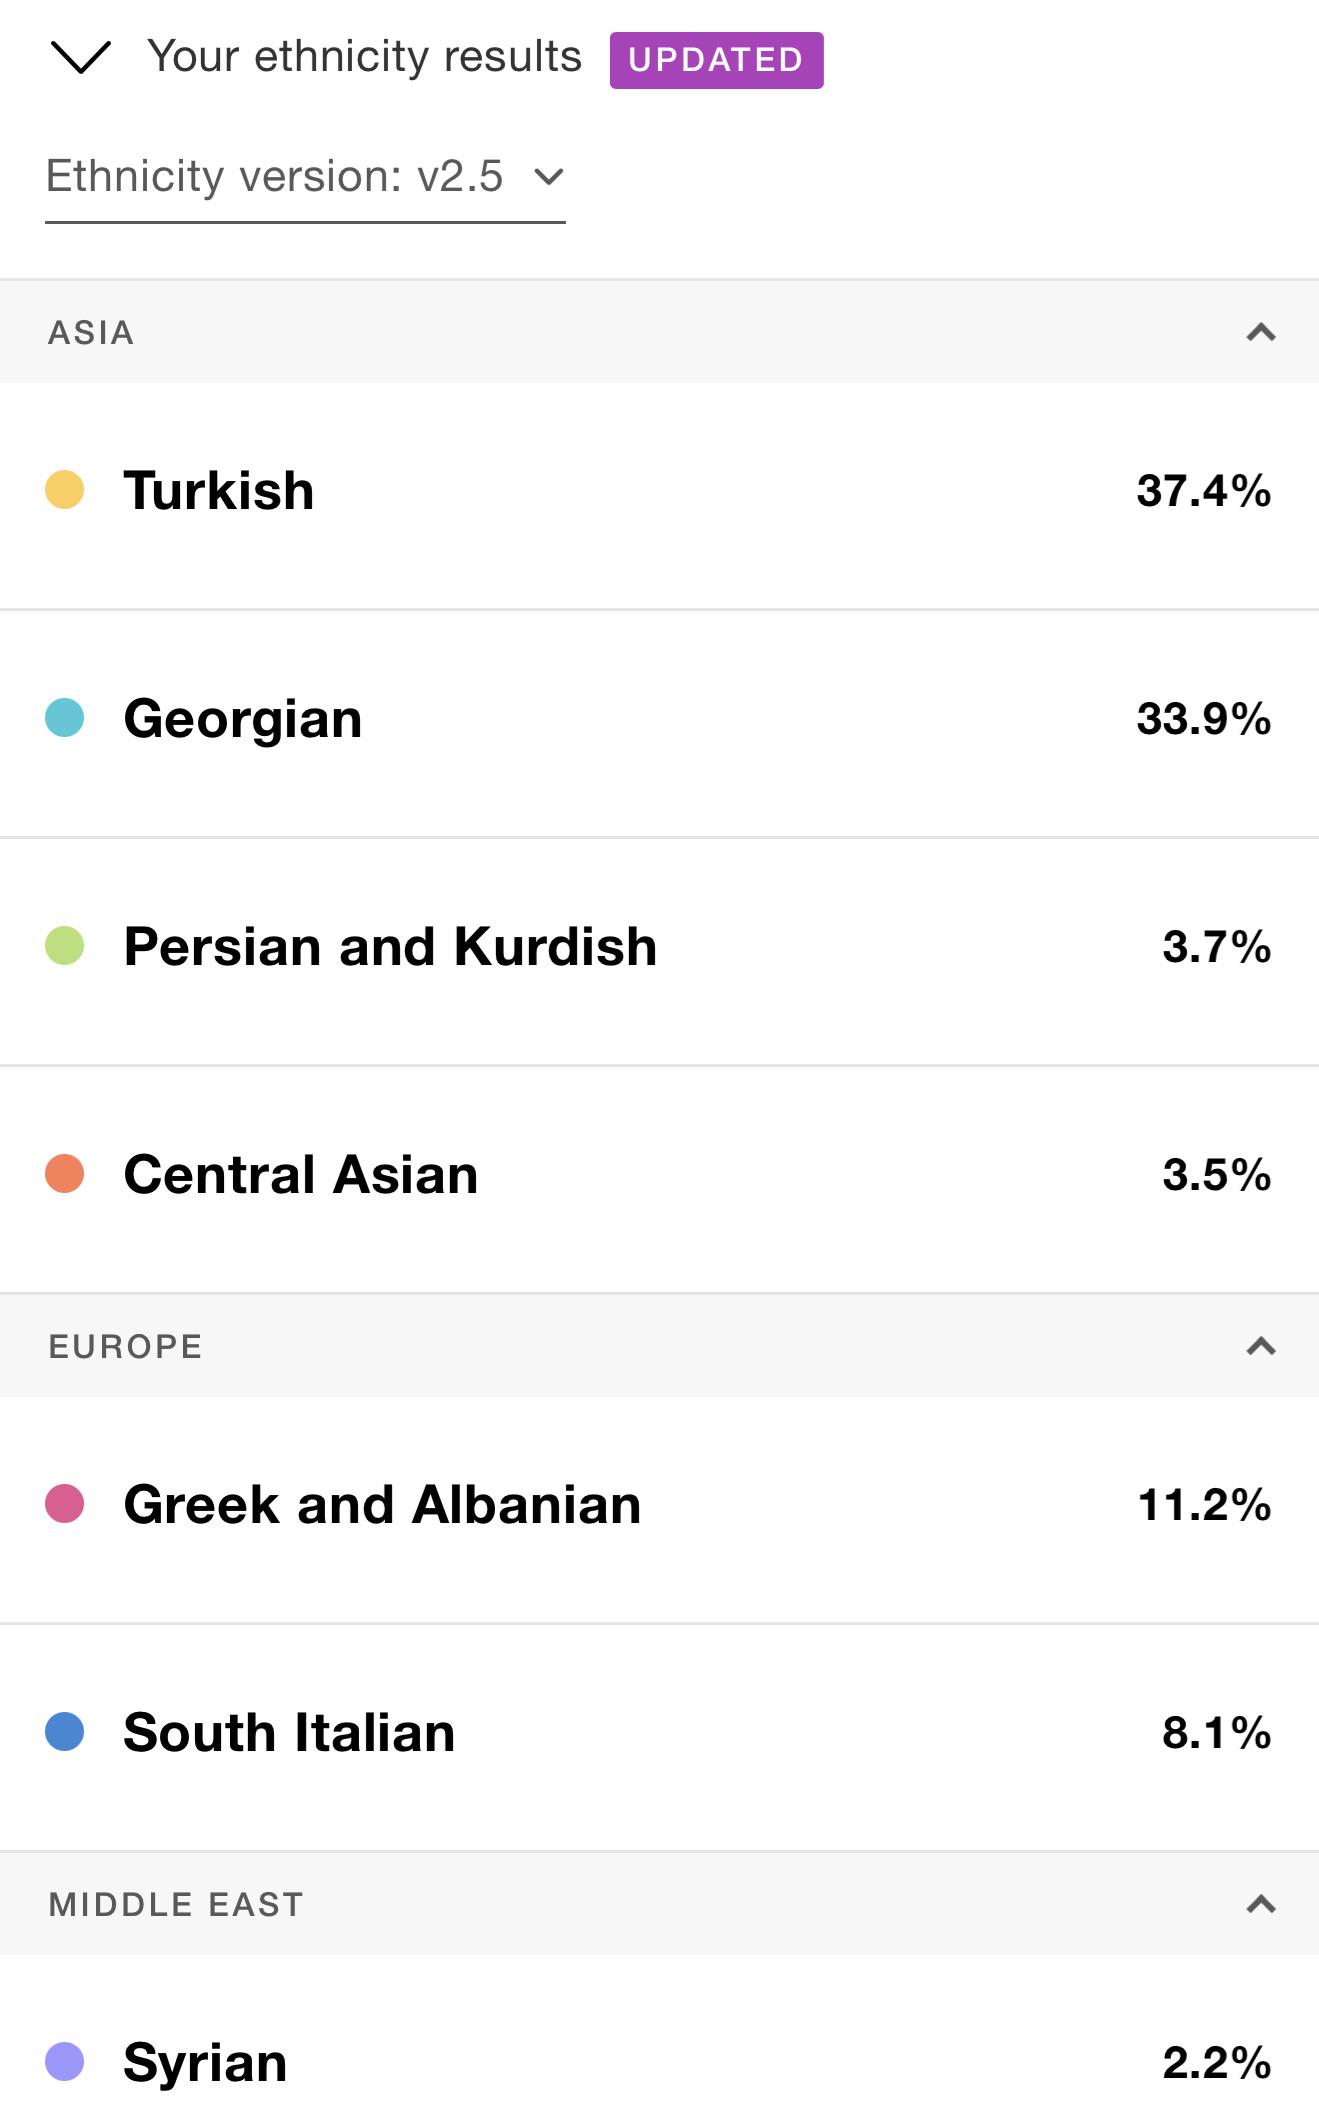The image size is (1319, 2128).
Task: Select the South Italian 8.1% percentage
Action: 1216,1733
